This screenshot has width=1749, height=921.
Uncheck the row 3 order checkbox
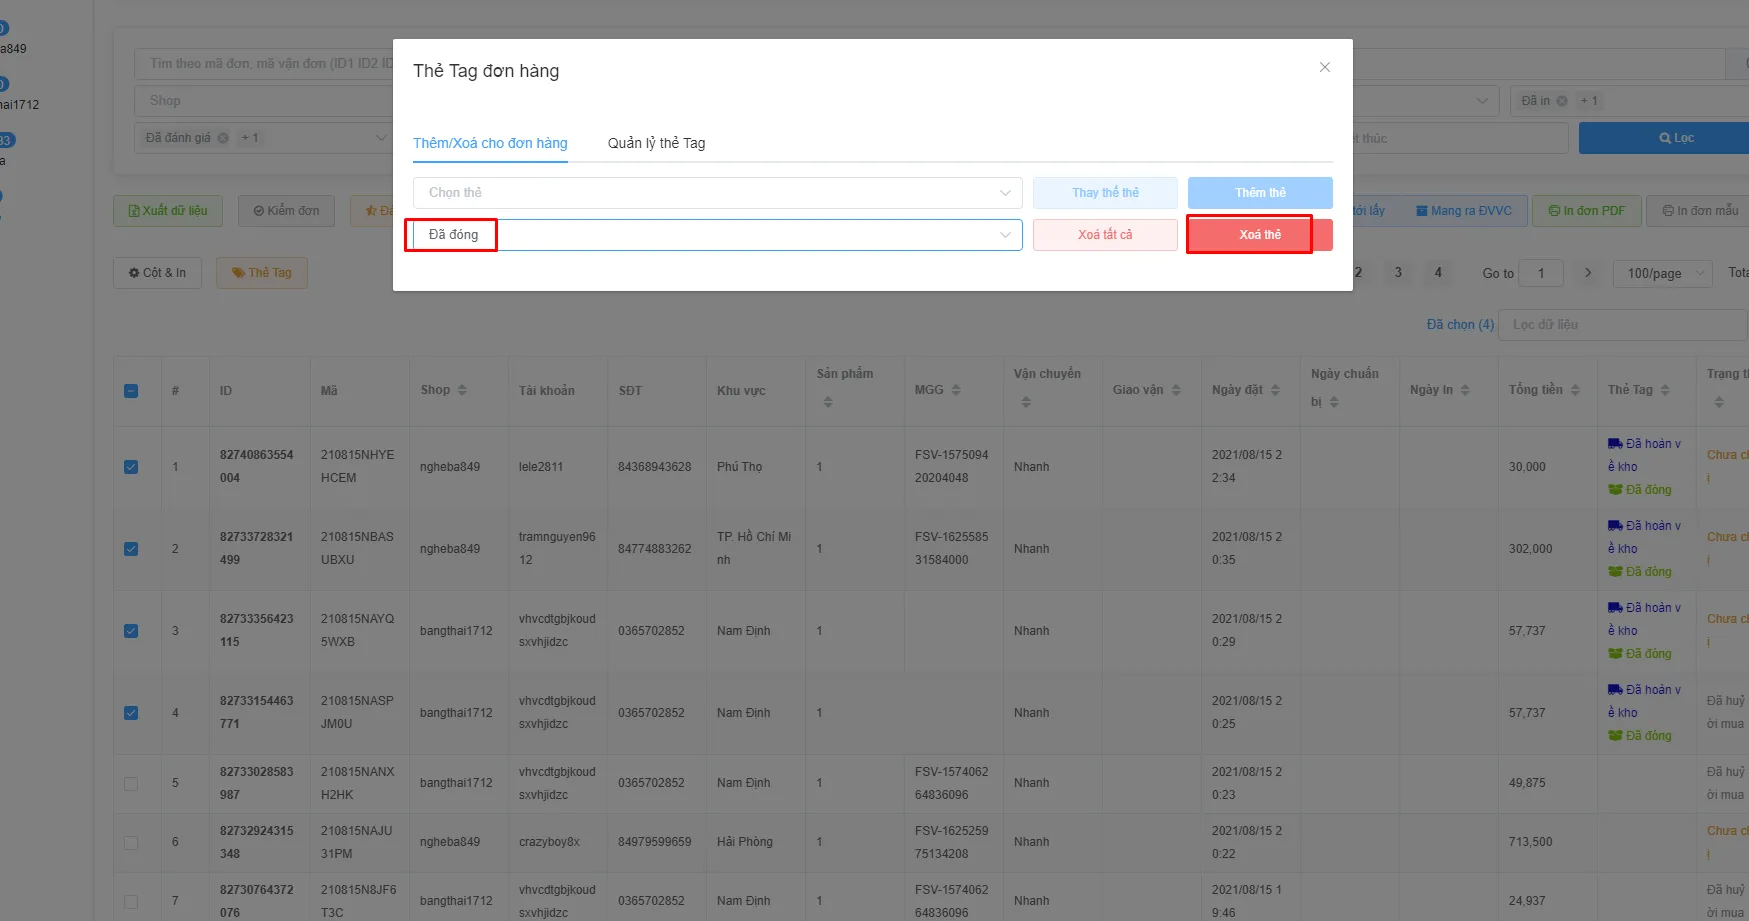[x=131, y=631]
